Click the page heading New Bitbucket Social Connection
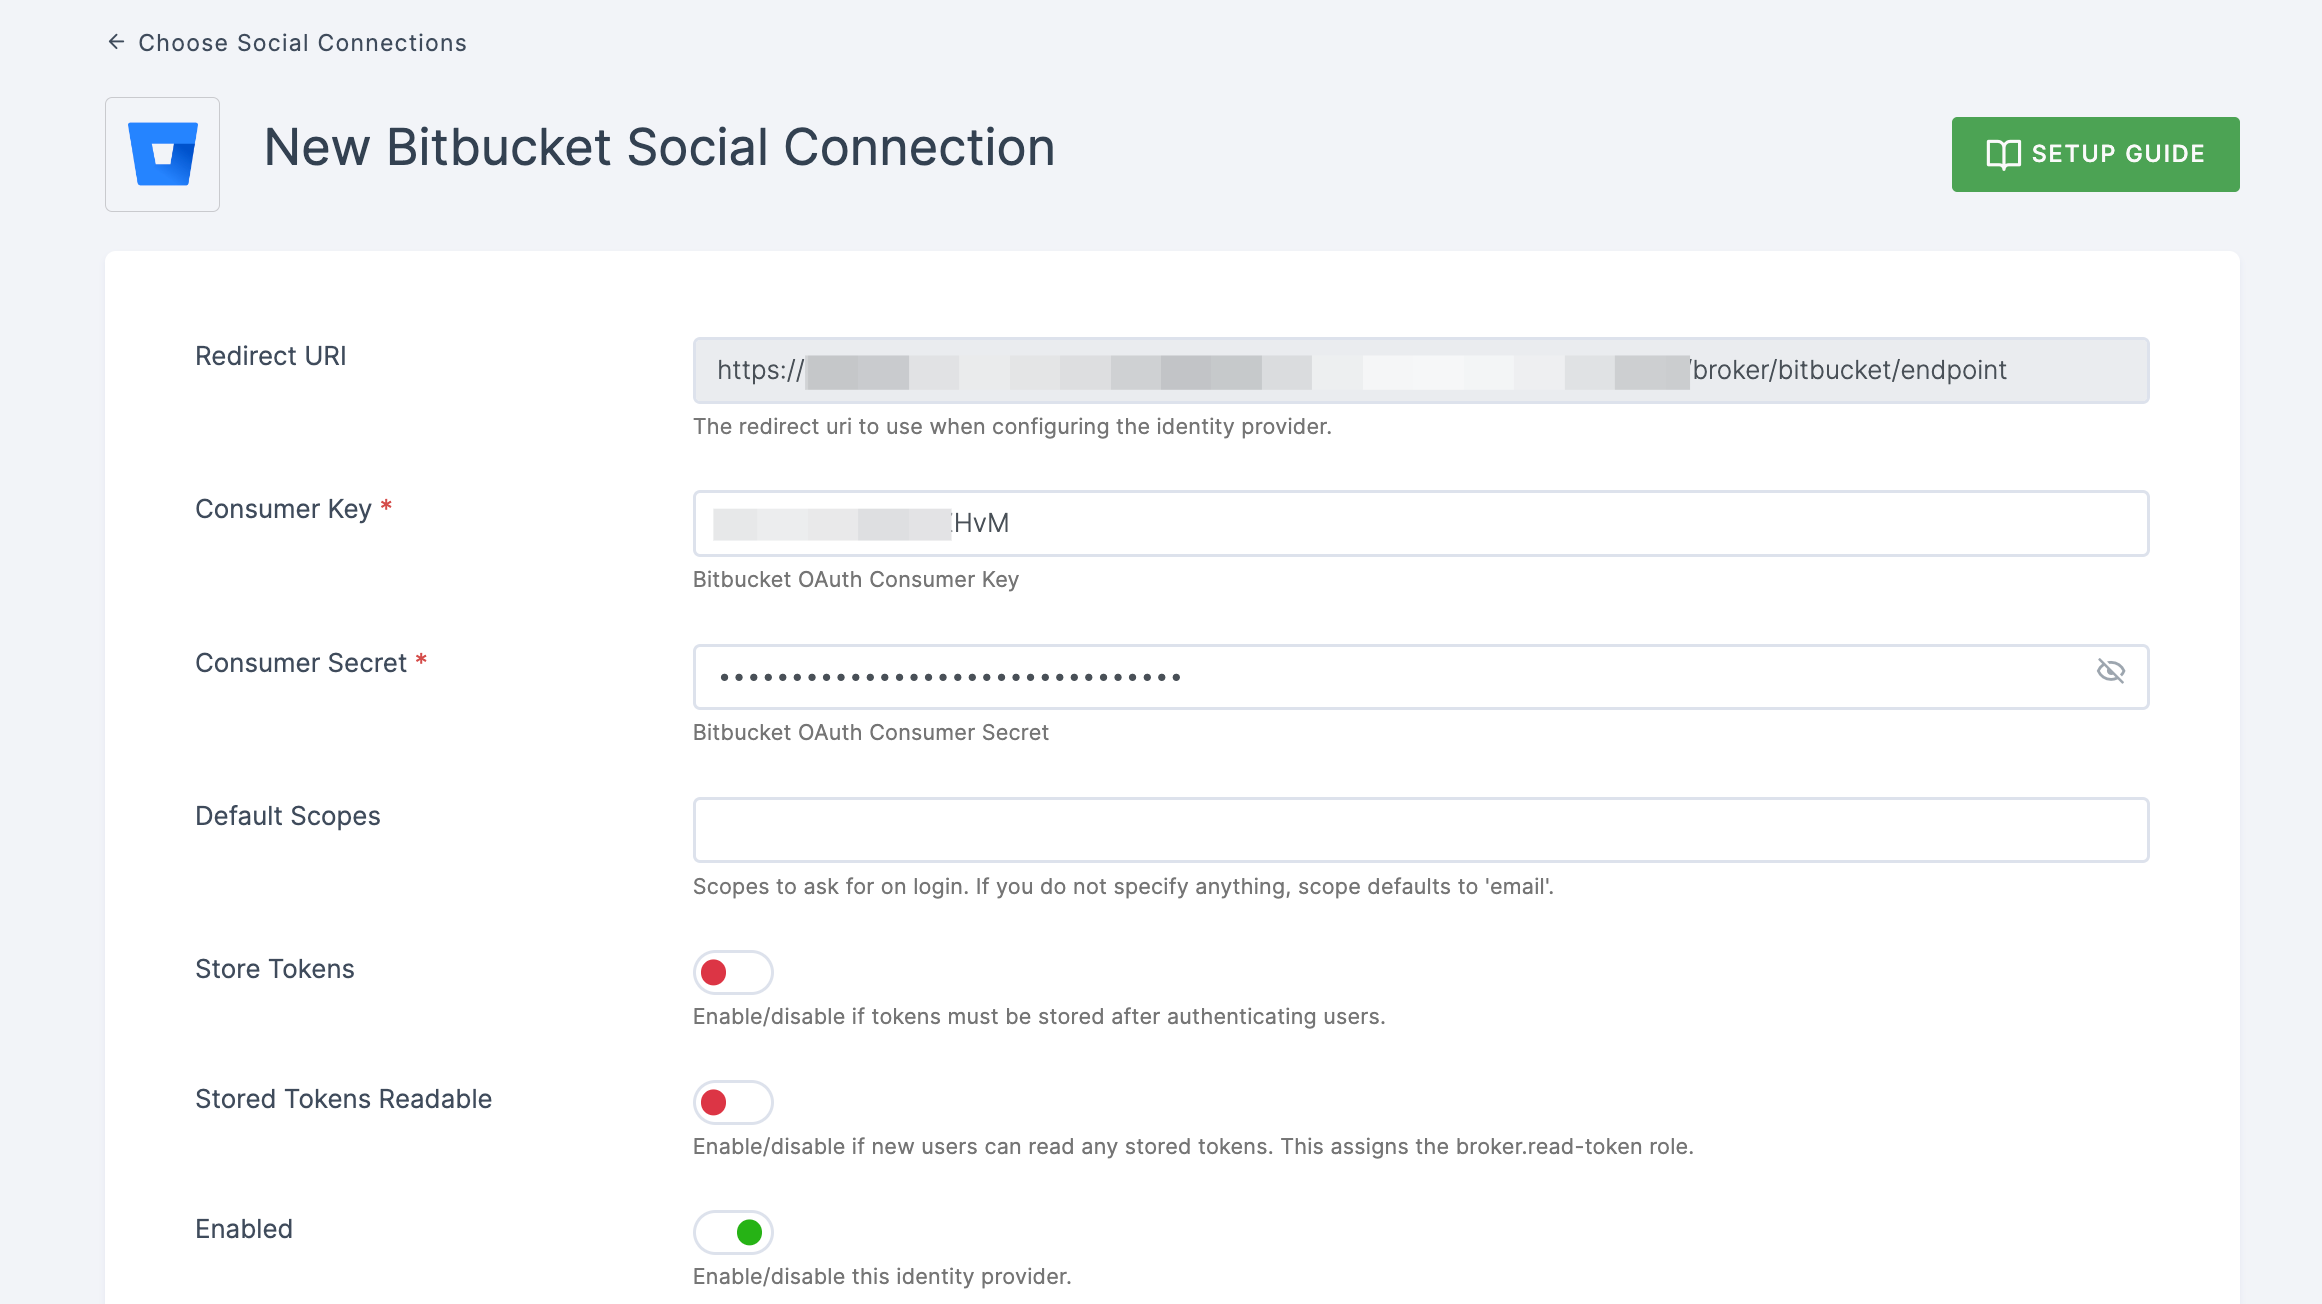Screen dimensions: 2322x1304 pyautogui.click(x=659, y=148)
